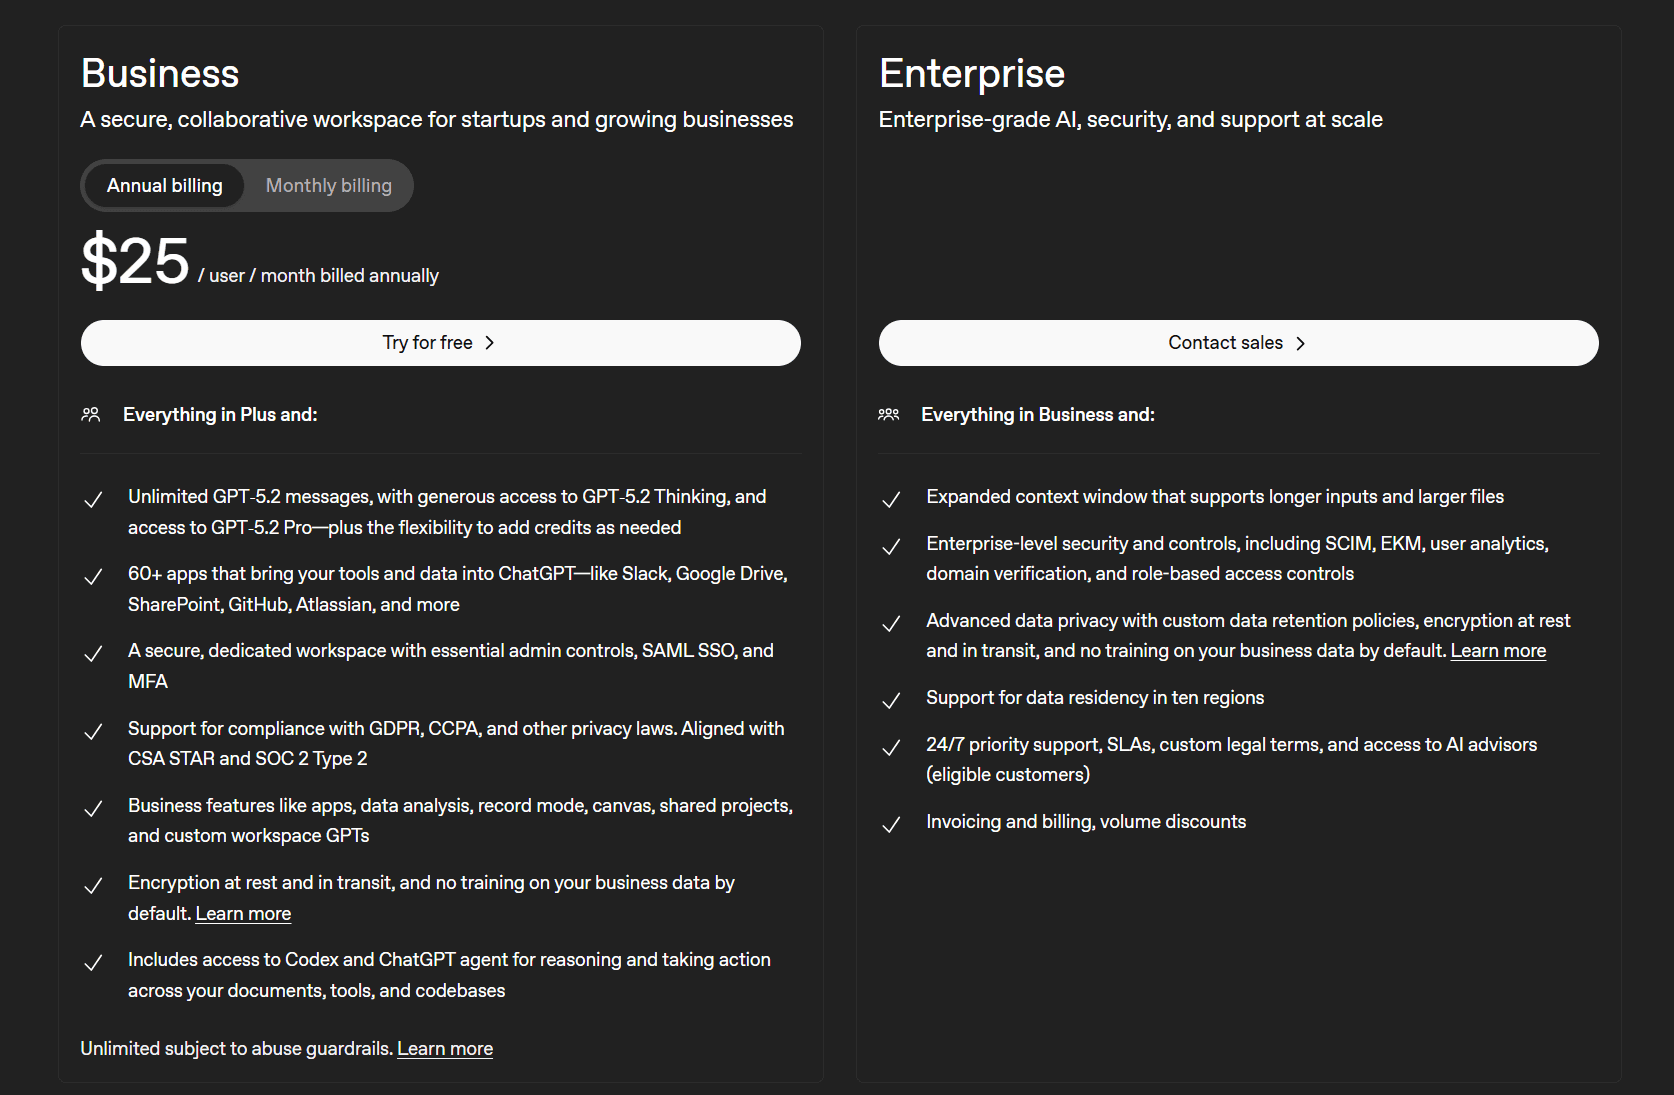Screen dimensions: 1674x1095
Task: Click the Business plan heading
Action: click(160, 74)
